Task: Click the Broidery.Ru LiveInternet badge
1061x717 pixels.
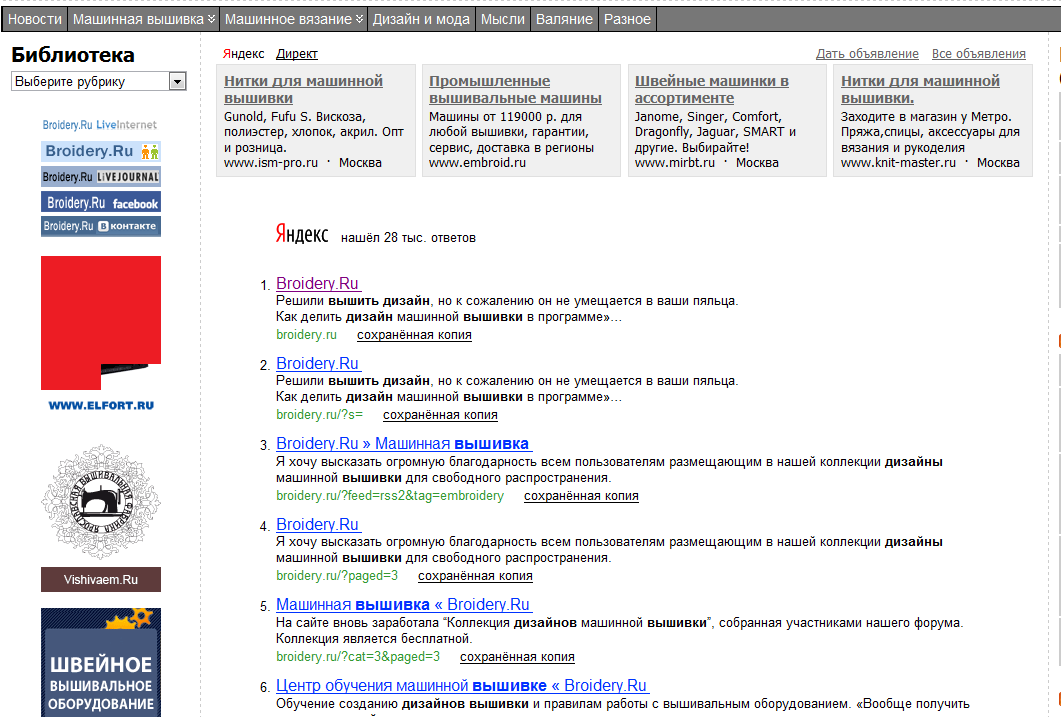Action: (99, 124)
